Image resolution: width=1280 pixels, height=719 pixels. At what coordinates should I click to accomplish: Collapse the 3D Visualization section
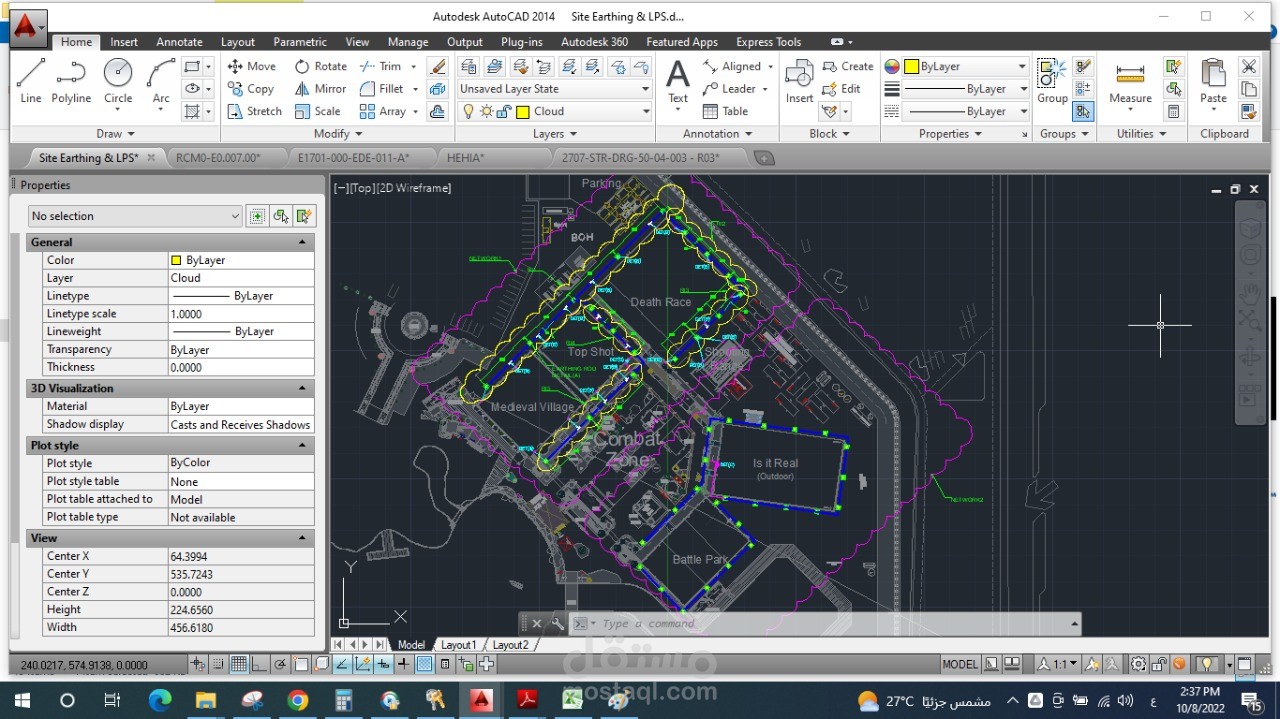(302, 388)
